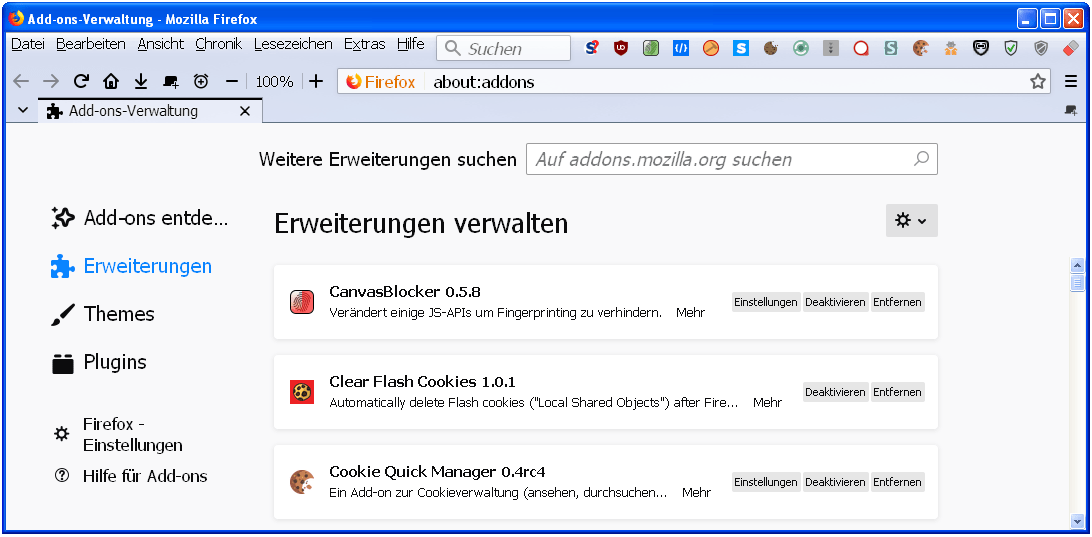Click the blue code-braces extension icon
1092x537 pixels.
pyautogui.click(x=681, y=48)
